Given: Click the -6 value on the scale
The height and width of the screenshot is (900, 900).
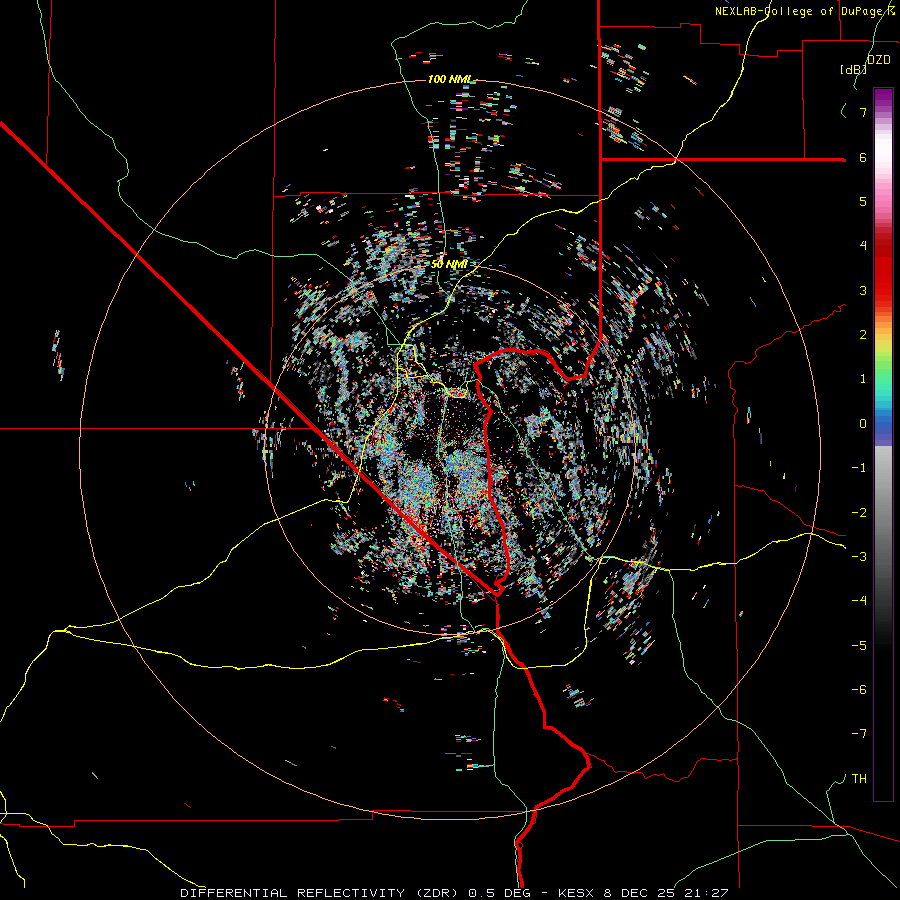Looking at the screenshot, I should pyautogui.click(x=859, y=690).
